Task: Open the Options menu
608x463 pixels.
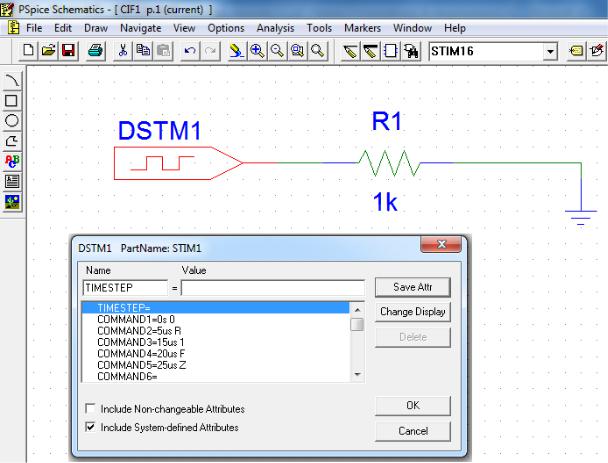Action: click(x=226, y=28)
